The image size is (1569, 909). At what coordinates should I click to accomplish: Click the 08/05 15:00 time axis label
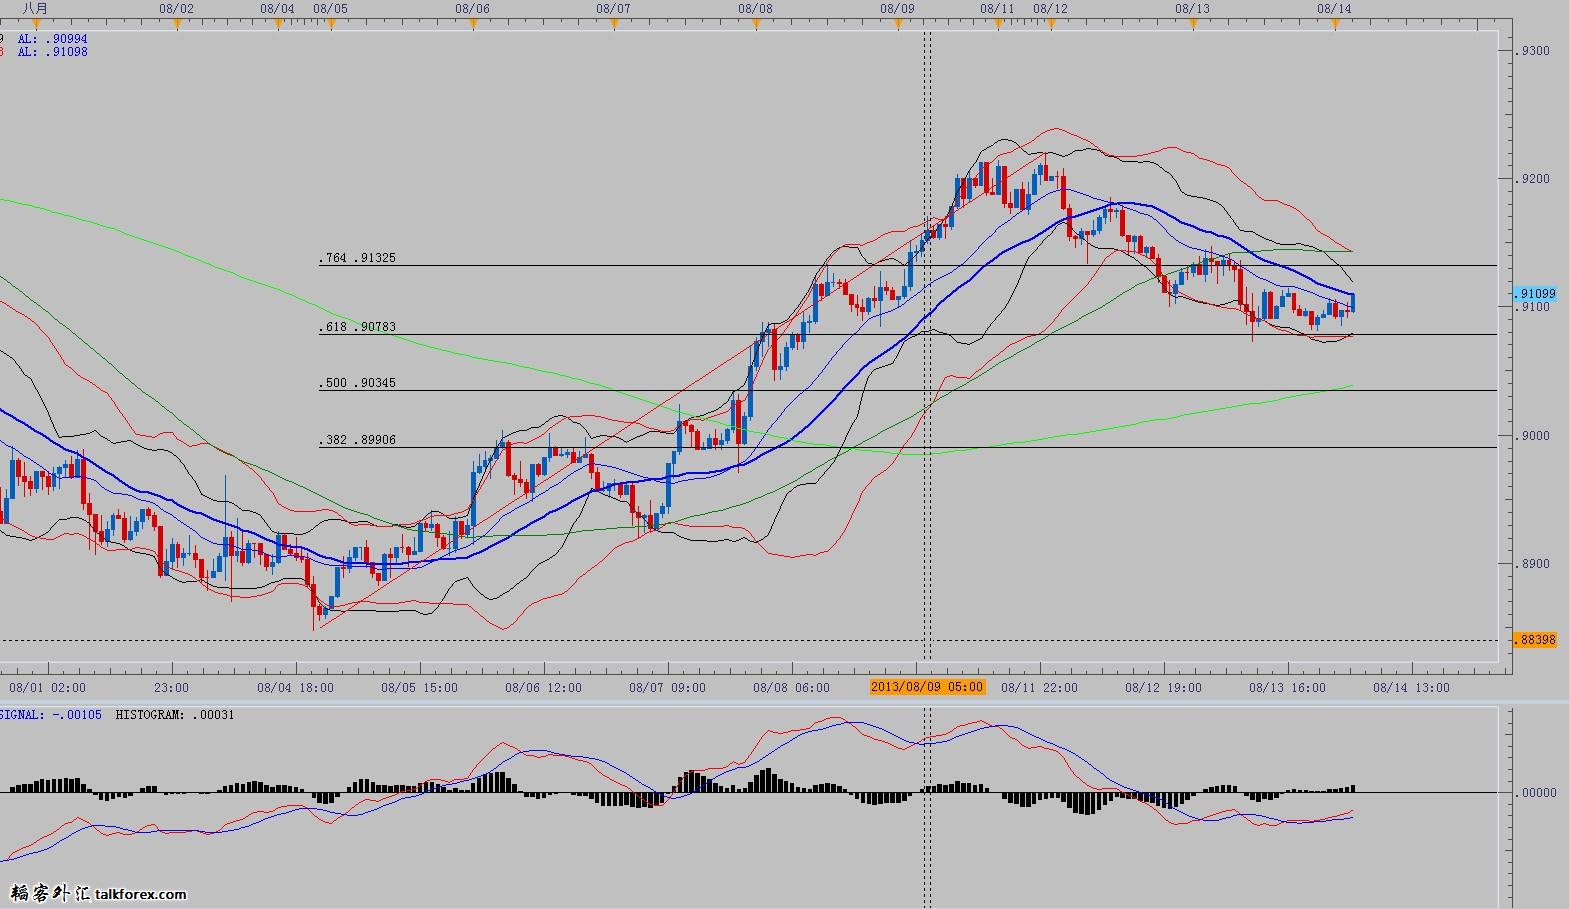coord(419,687)
